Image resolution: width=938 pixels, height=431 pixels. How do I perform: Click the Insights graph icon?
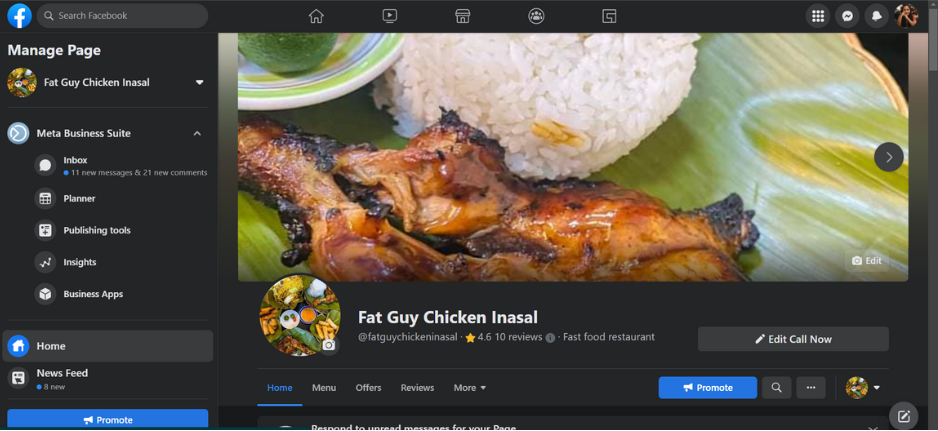click(45, 262)
